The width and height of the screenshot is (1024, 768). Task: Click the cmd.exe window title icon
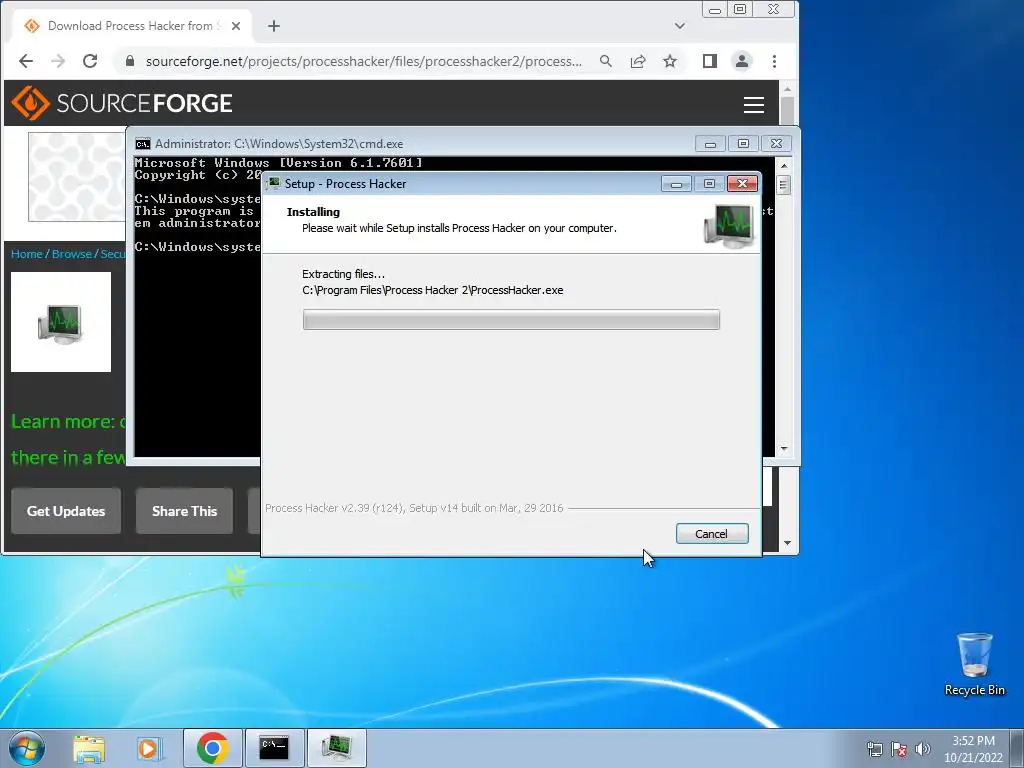click(x=142, y=144)
